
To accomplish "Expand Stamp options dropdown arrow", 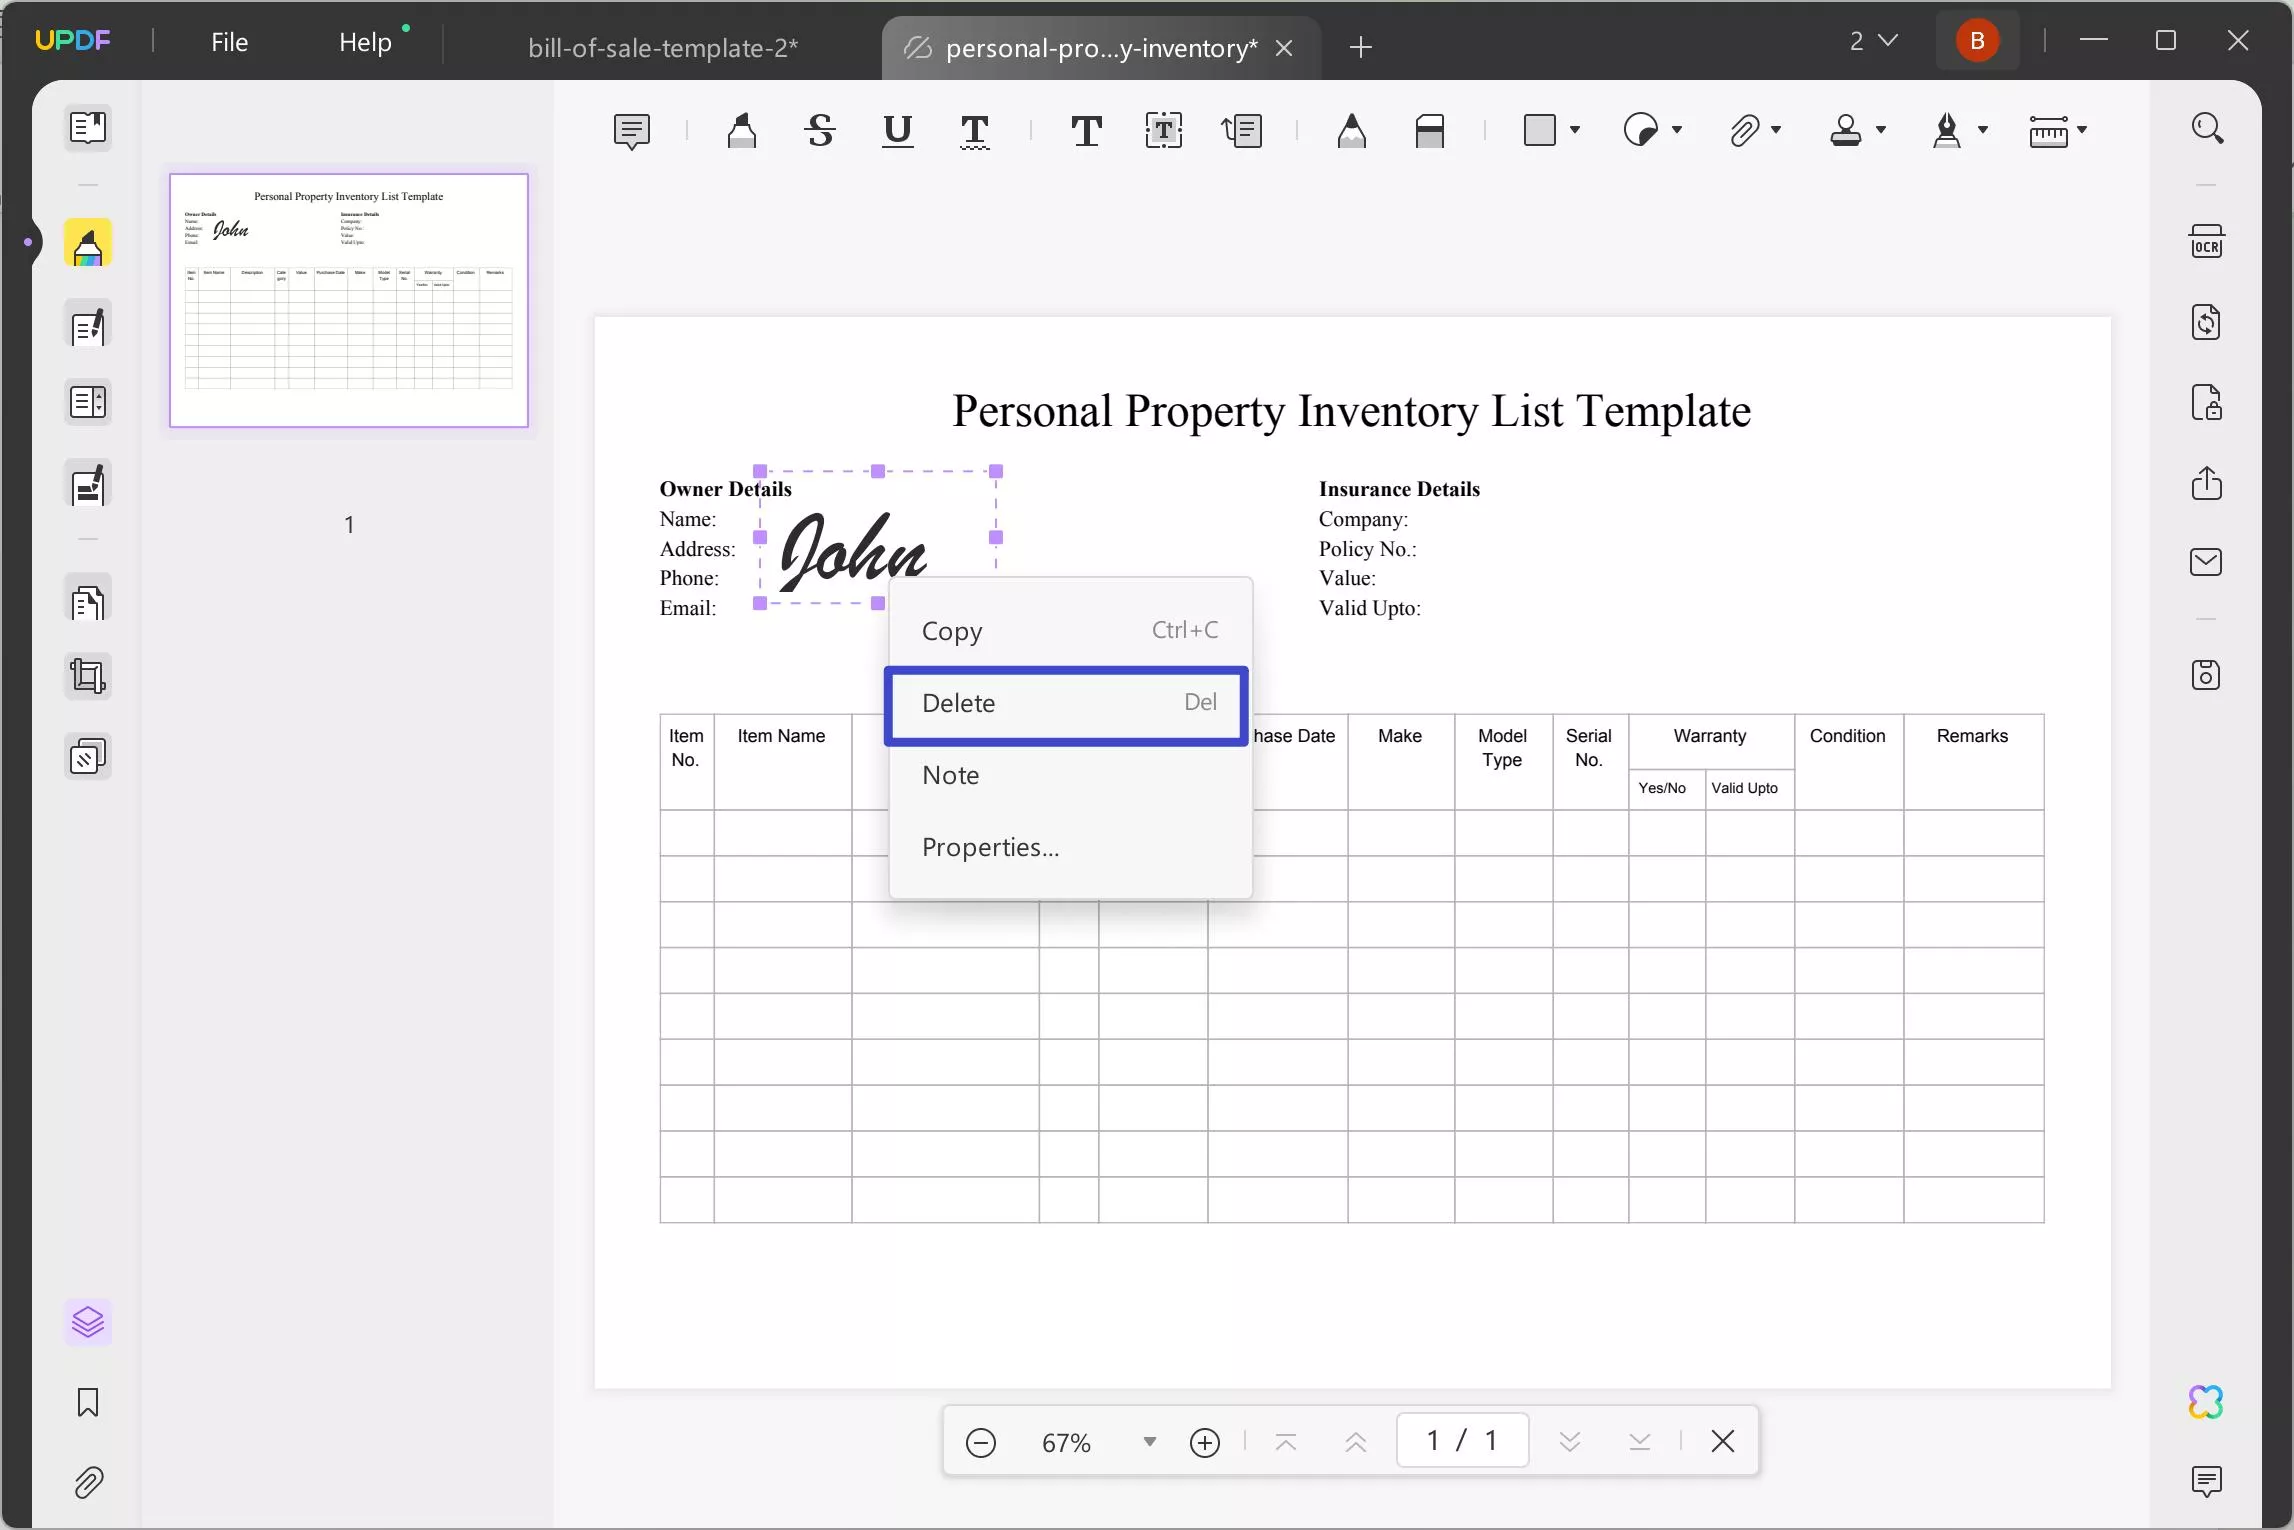I will pos(1881,130).
